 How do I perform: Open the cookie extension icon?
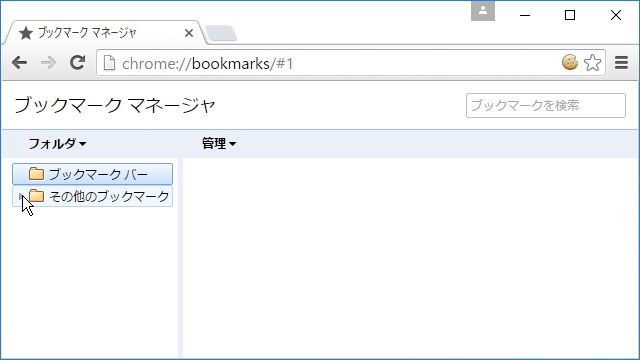[570, 62]
